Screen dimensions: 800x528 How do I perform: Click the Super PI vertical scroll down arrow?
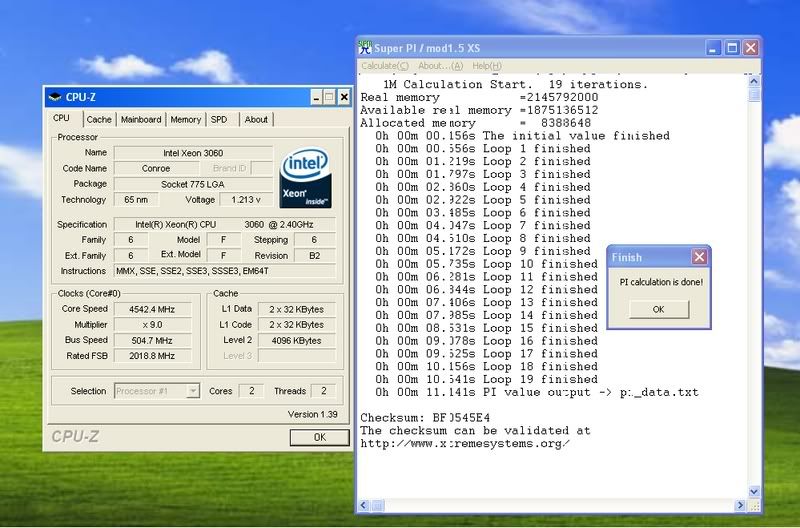[x=754, y=491]
